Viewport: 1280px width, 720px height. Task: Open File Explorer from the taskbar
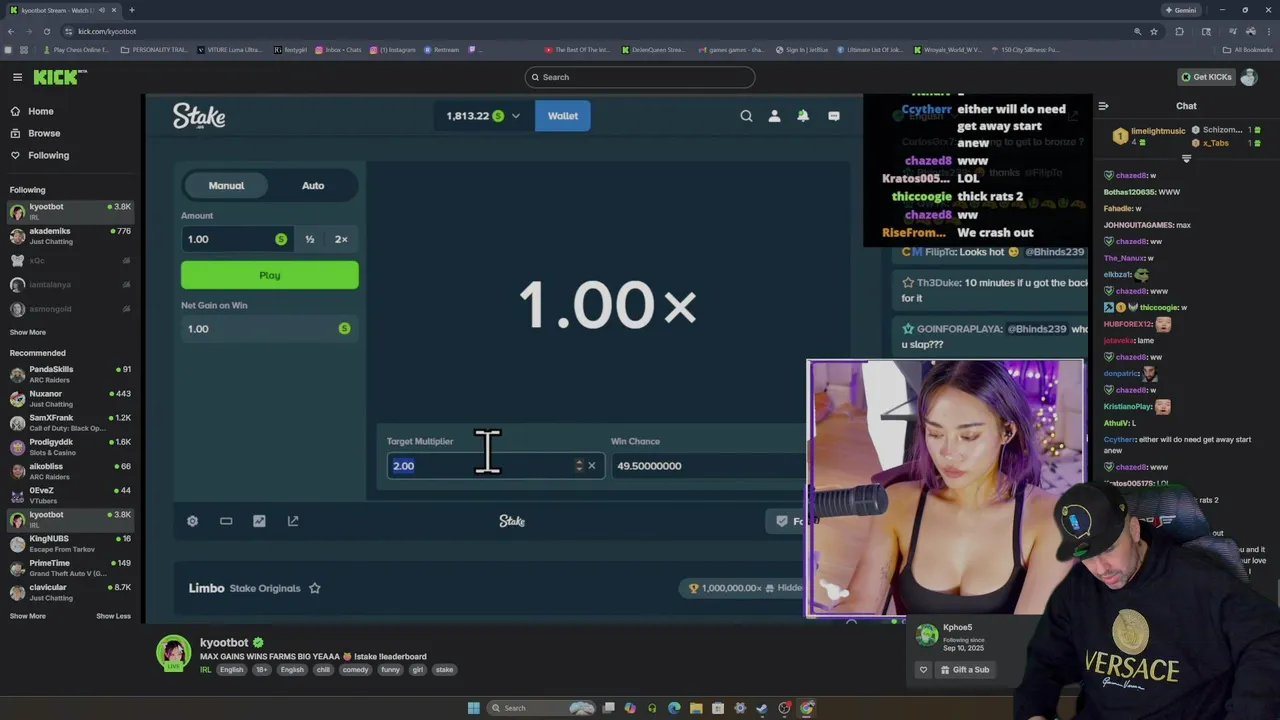696,708
